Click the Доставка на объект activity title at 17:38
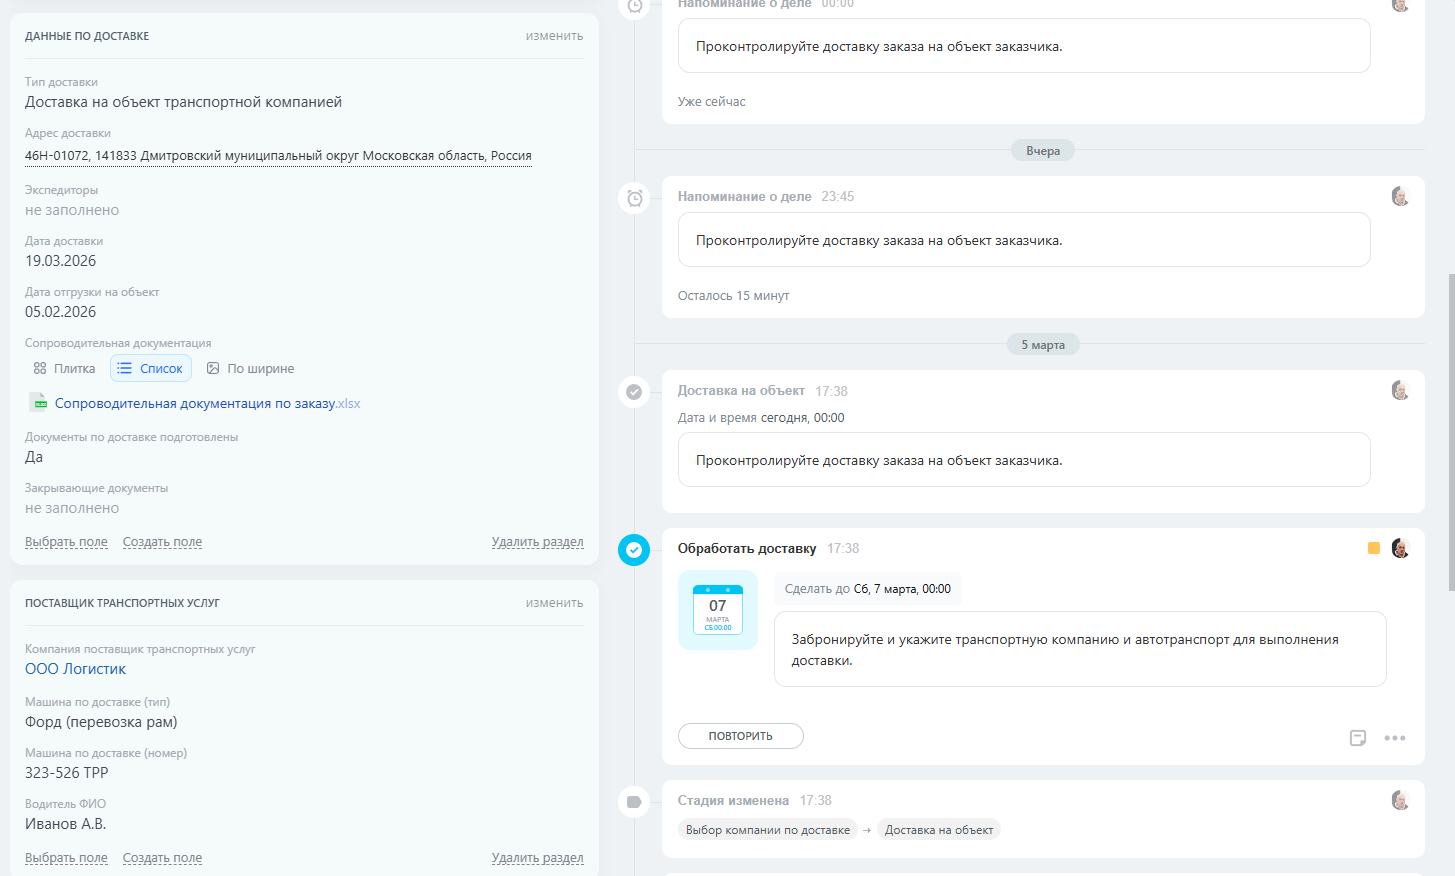1455x876 pixels. (741, 391)
